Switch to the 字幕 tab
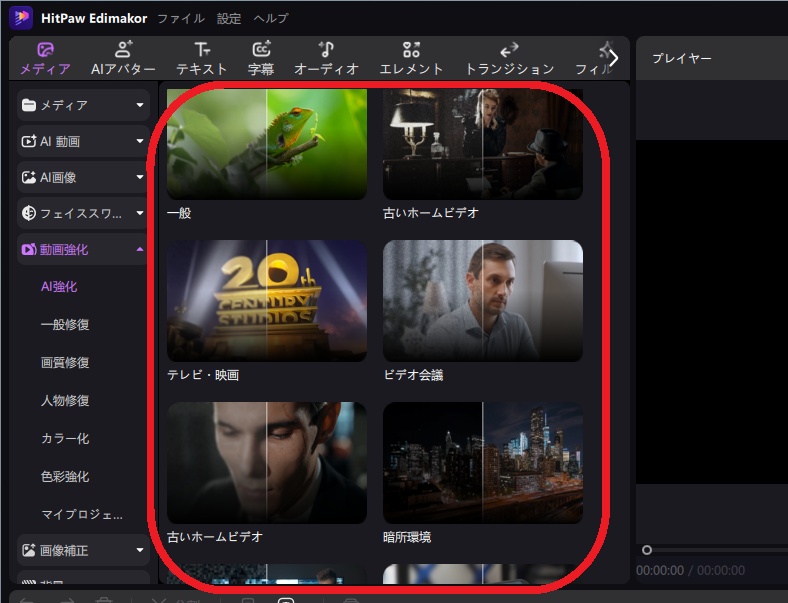This screenshot has height=603, width=788. click(261, 58)
